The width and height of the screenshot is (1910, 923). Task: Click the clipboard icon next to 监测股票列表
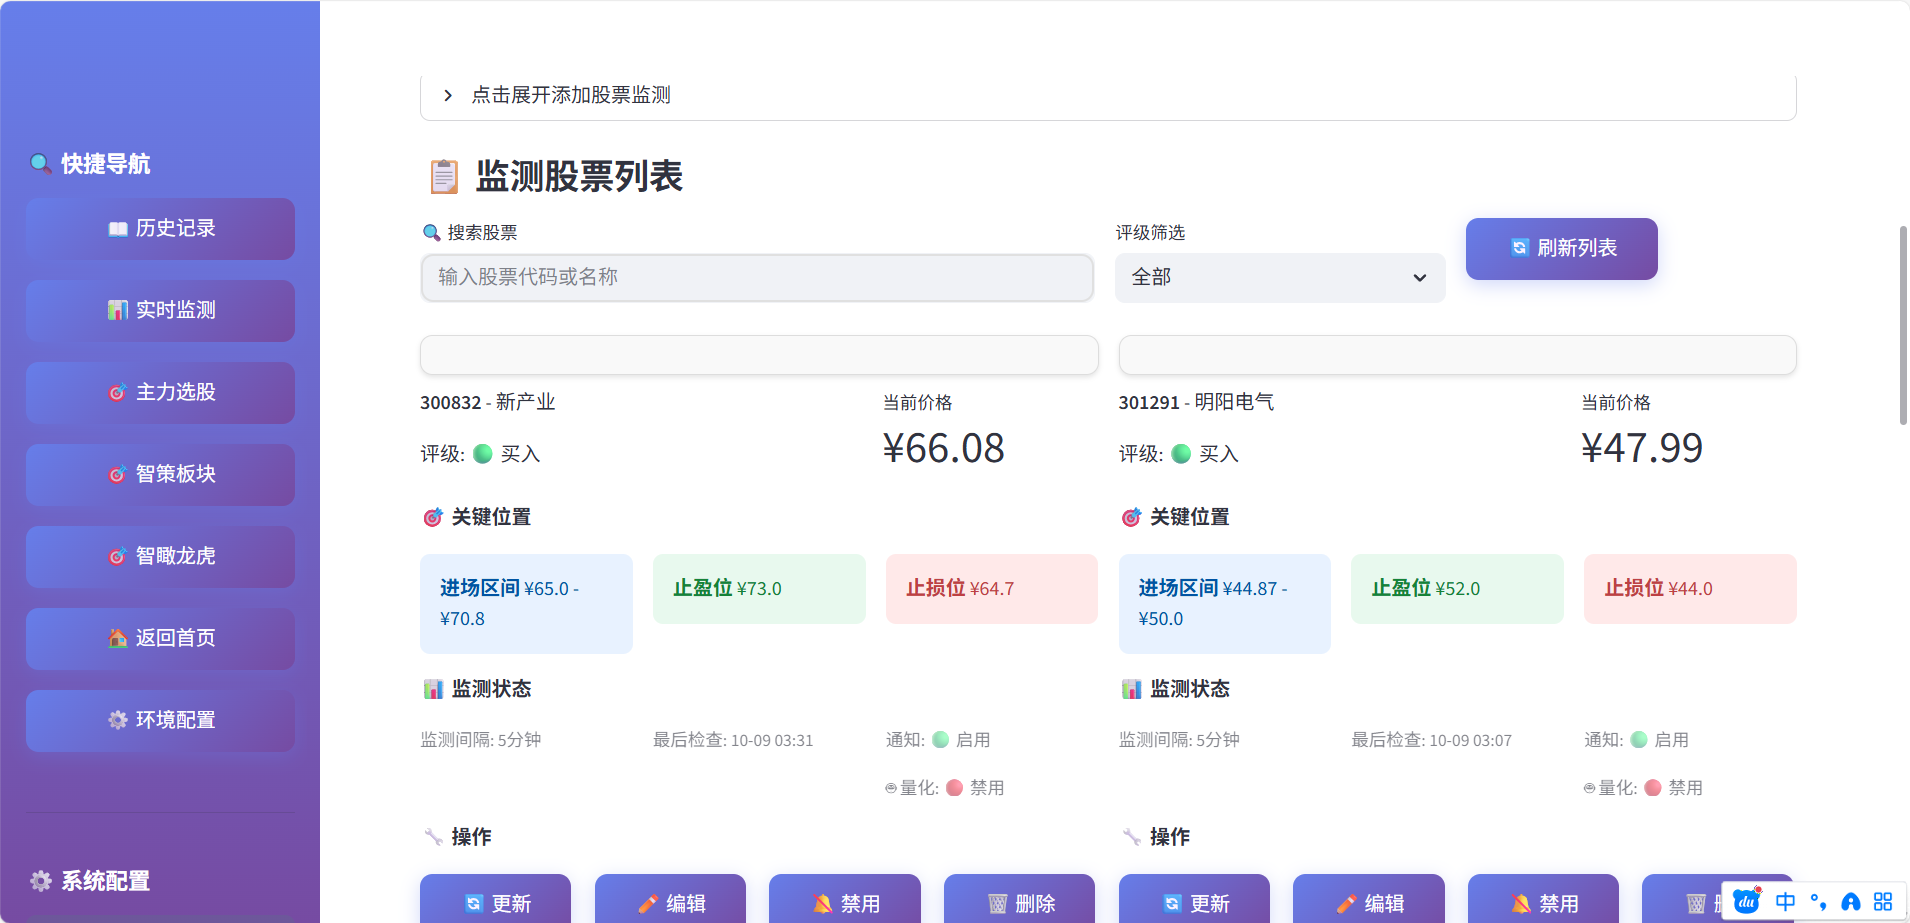(444, 177)
